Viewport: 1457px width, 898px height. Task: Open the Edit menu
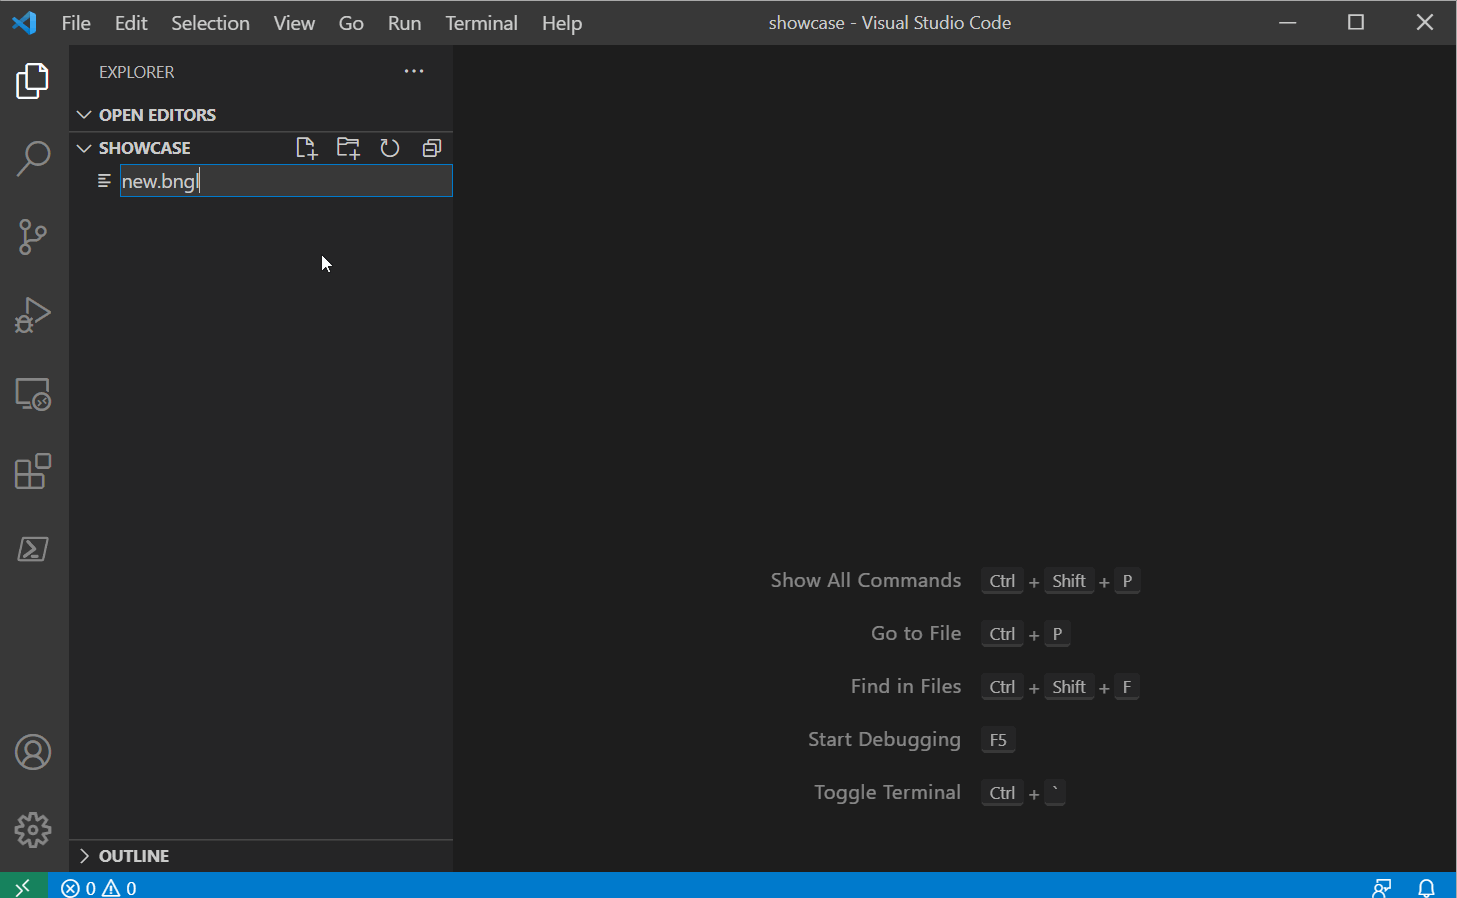click(131, 23)
